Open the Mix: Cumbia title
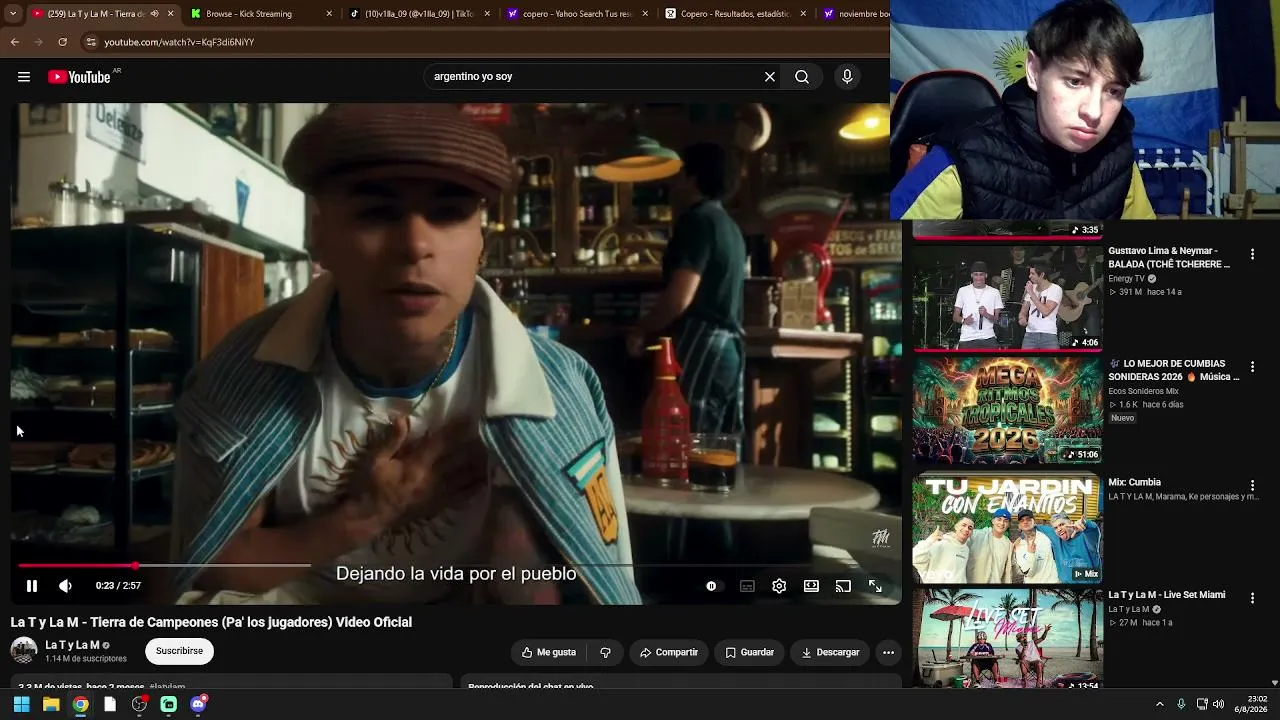 pos(1134,483)
